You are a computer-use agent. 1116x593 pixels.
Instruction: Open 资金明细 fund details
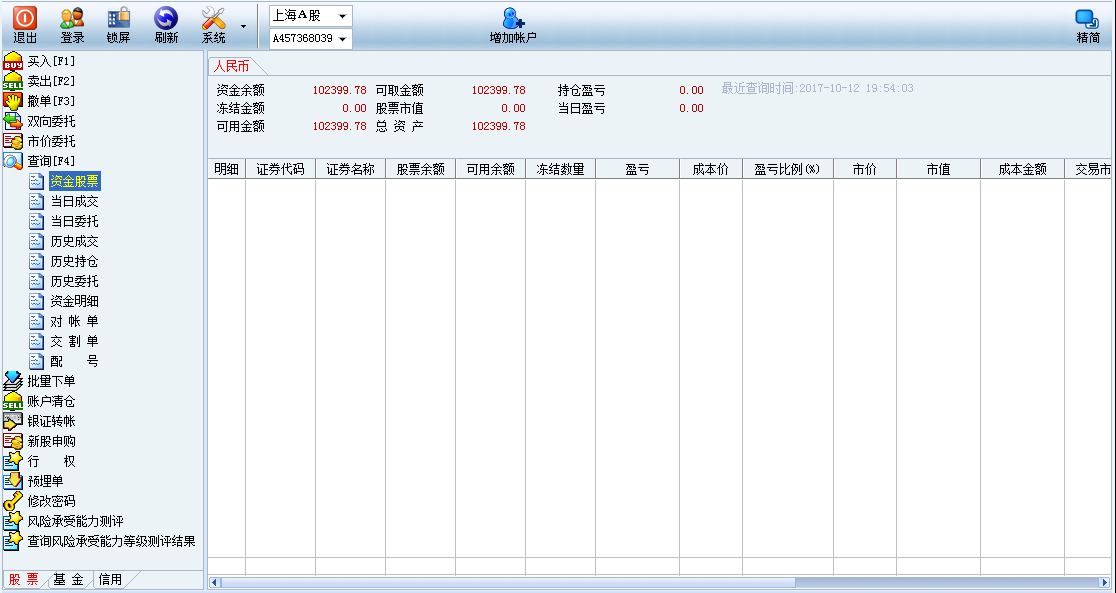[x=74, y=301]
